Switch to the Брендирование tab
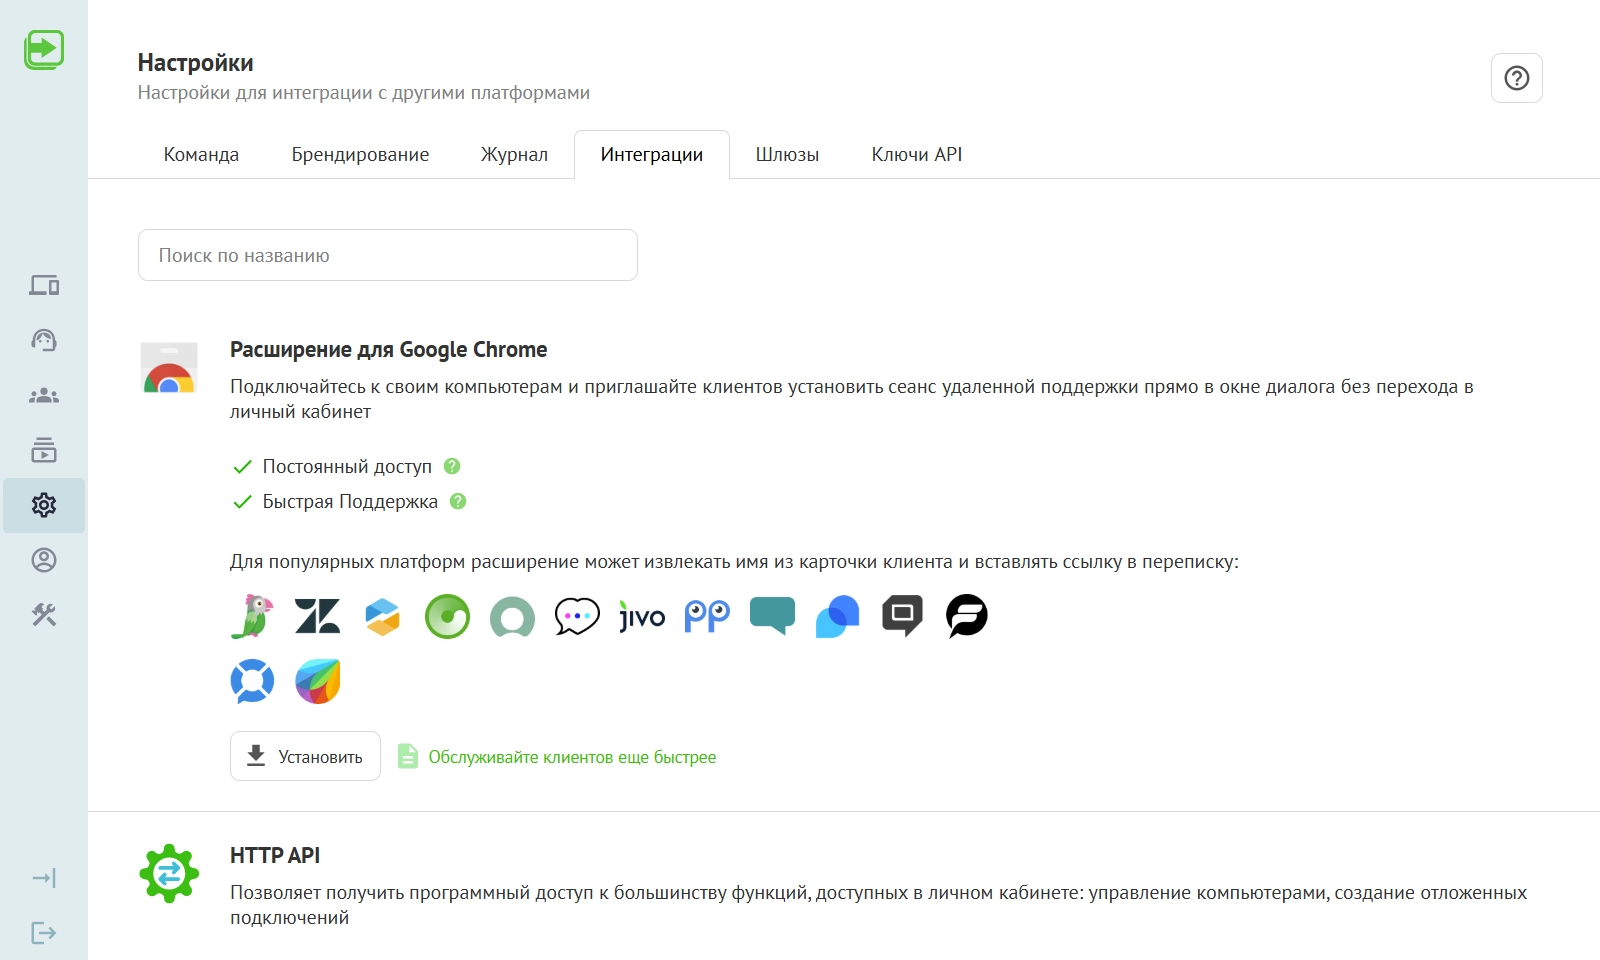This screenshot has width=1600, height=960. coord(360,155)
